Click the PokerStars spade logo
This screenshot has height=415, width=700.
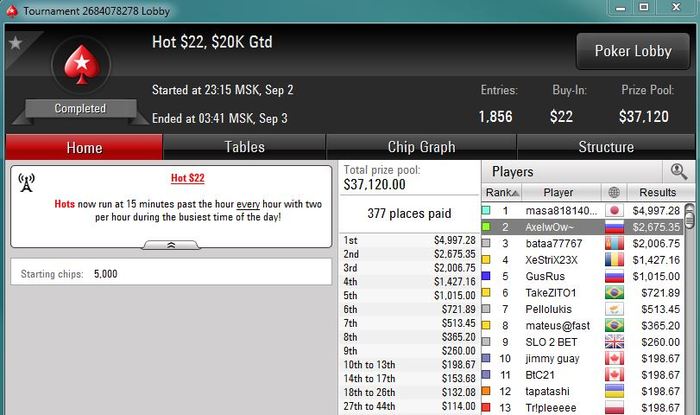[x=81, y=64]
